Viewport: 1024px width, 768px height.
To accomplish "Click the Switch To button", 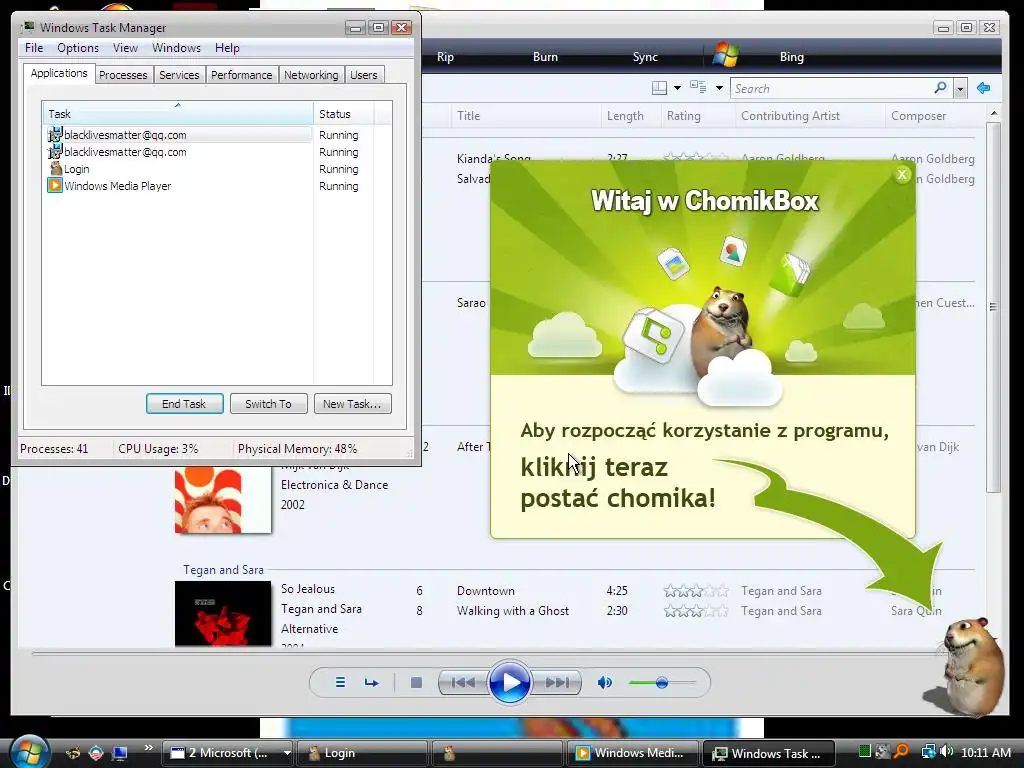I will point(268,404).
